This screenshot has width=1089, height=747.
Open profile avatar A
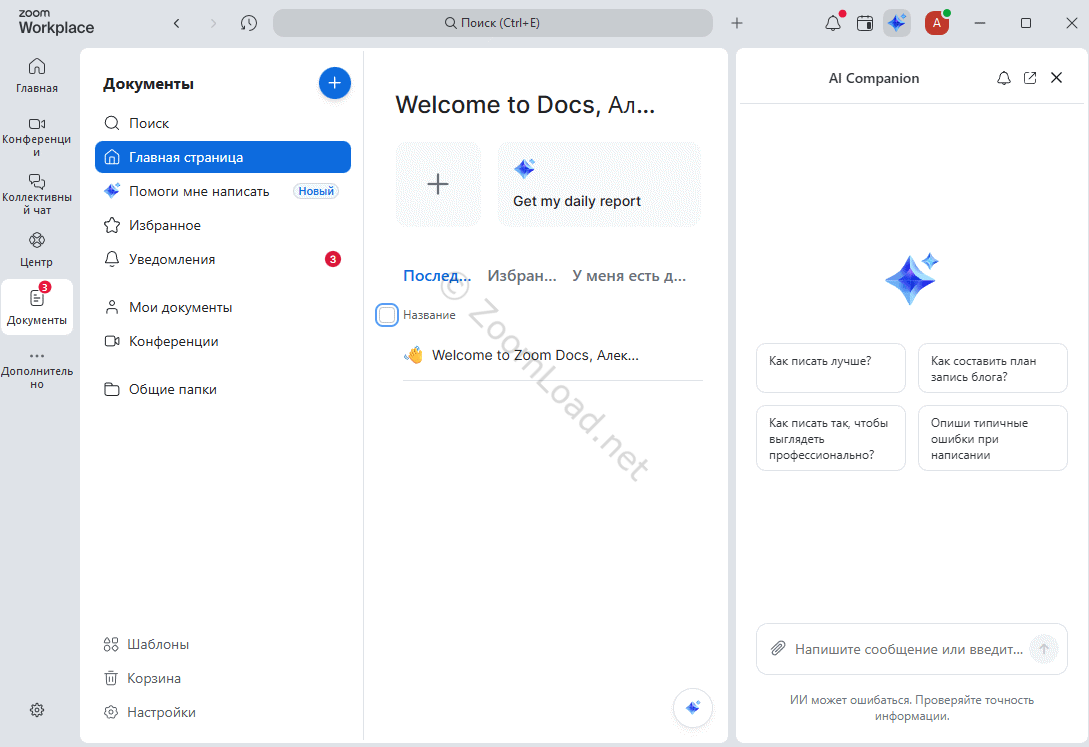point(936,23)
